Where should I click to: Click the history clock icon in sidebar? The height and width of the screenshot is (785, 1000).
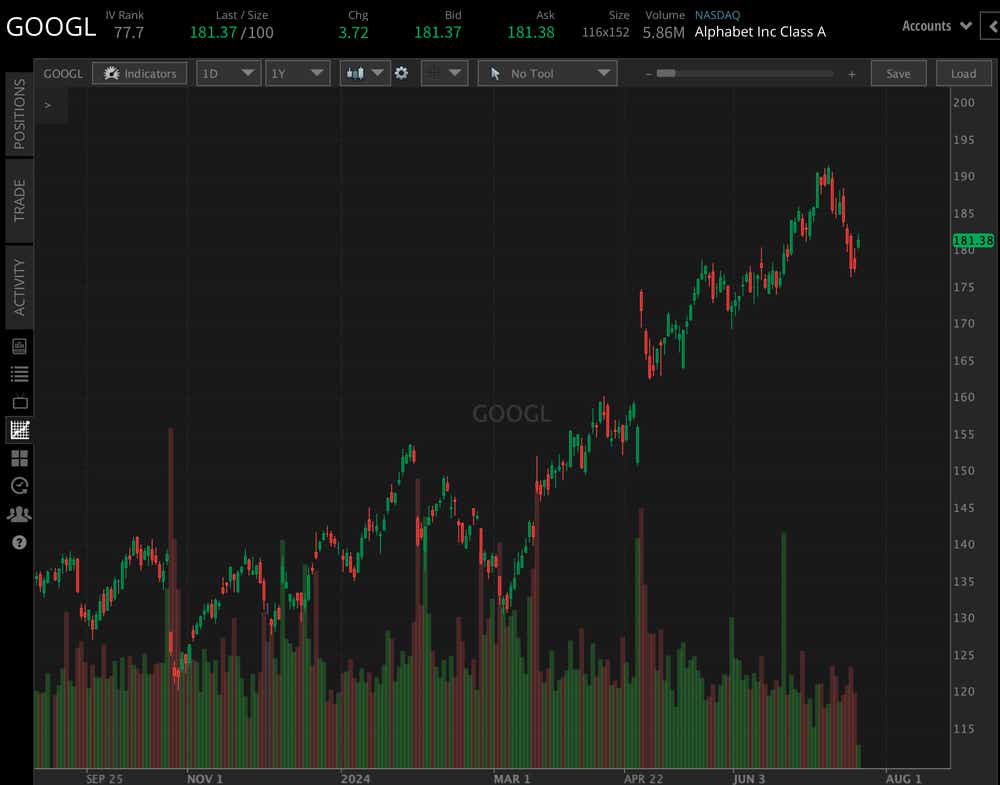click(16, 486)
